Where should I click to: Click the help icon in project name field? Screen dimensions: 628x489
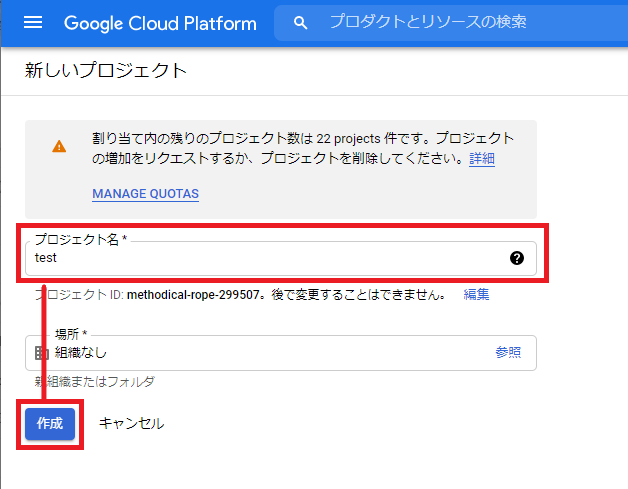(517, 258)
